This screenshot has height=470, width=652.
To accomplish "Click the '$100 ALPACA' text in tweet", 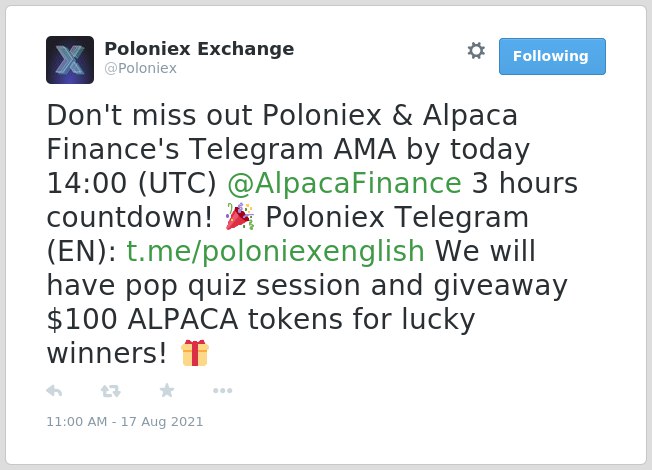I will (142, 319).
